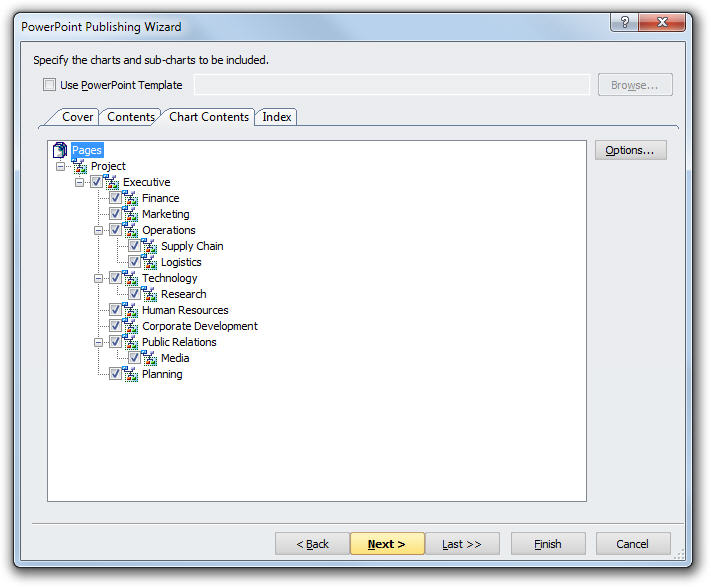Open the Index tab

tap(277, 117)
